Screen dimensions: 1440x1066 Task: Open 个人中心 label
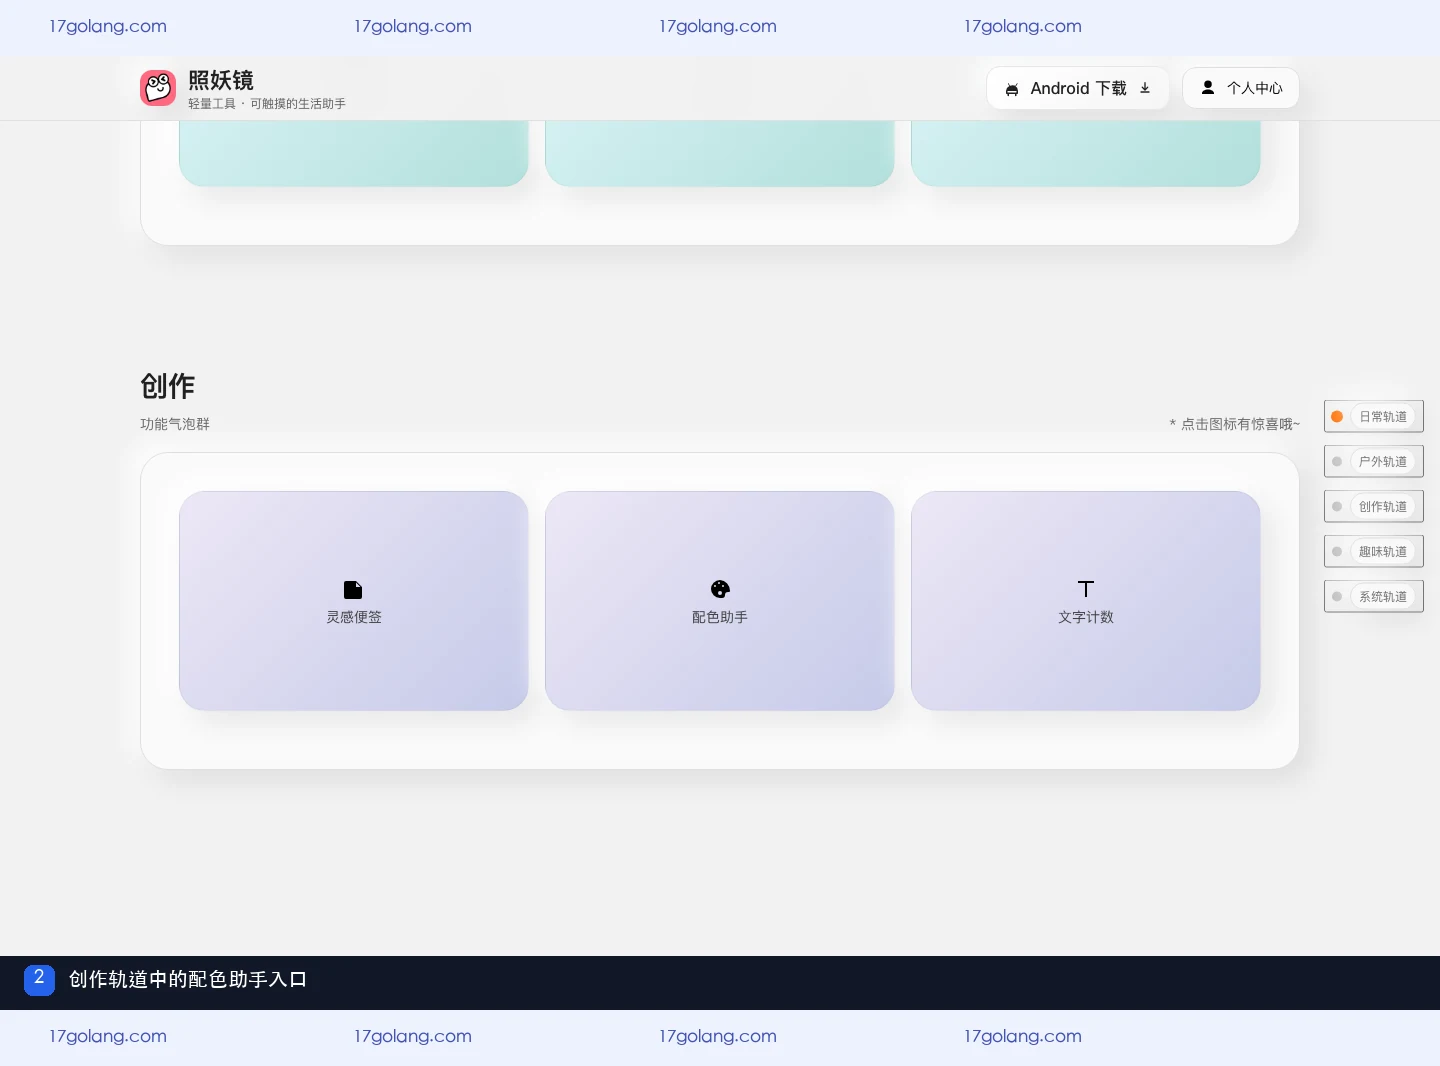pyautogui.click(x=1255, y=88)
